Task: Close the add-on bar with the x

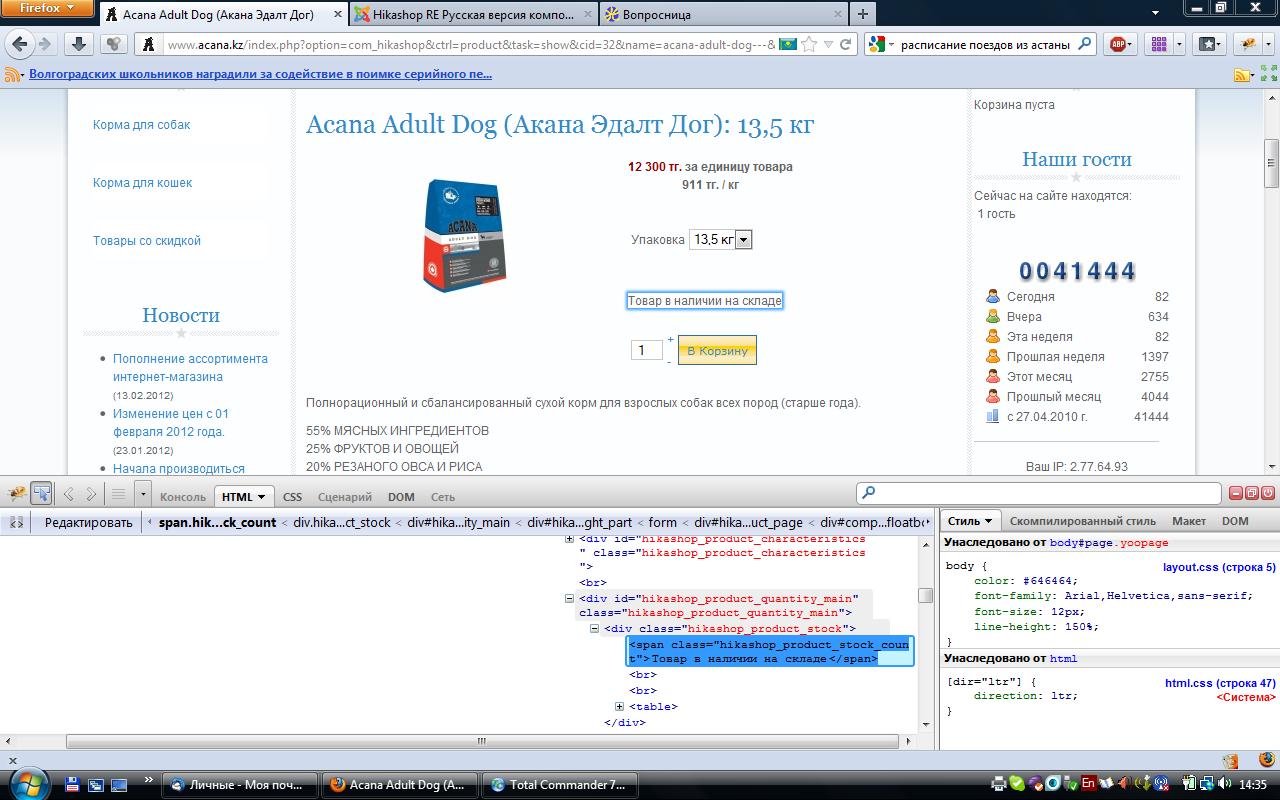Action: (x=13, y=761)
